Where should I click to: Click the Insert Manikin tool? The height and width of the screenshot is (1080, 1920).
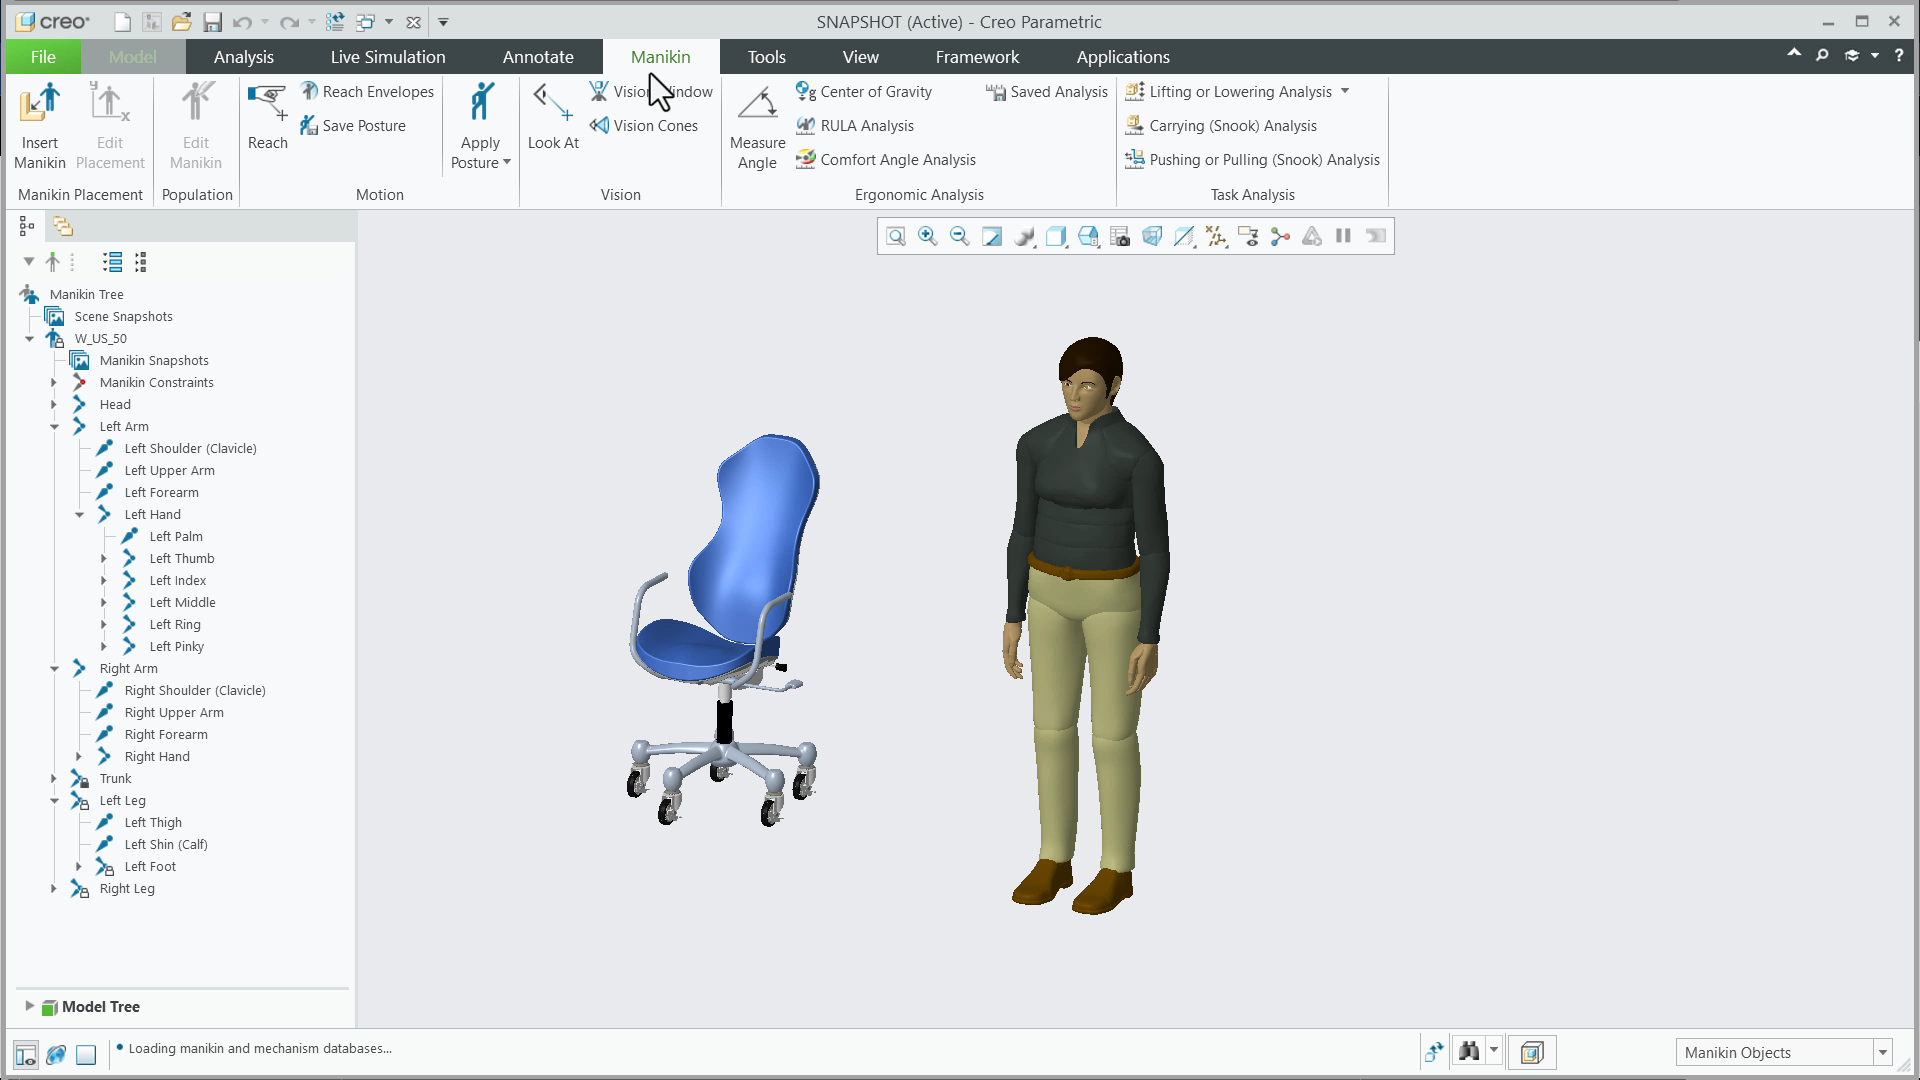[40, 126]
